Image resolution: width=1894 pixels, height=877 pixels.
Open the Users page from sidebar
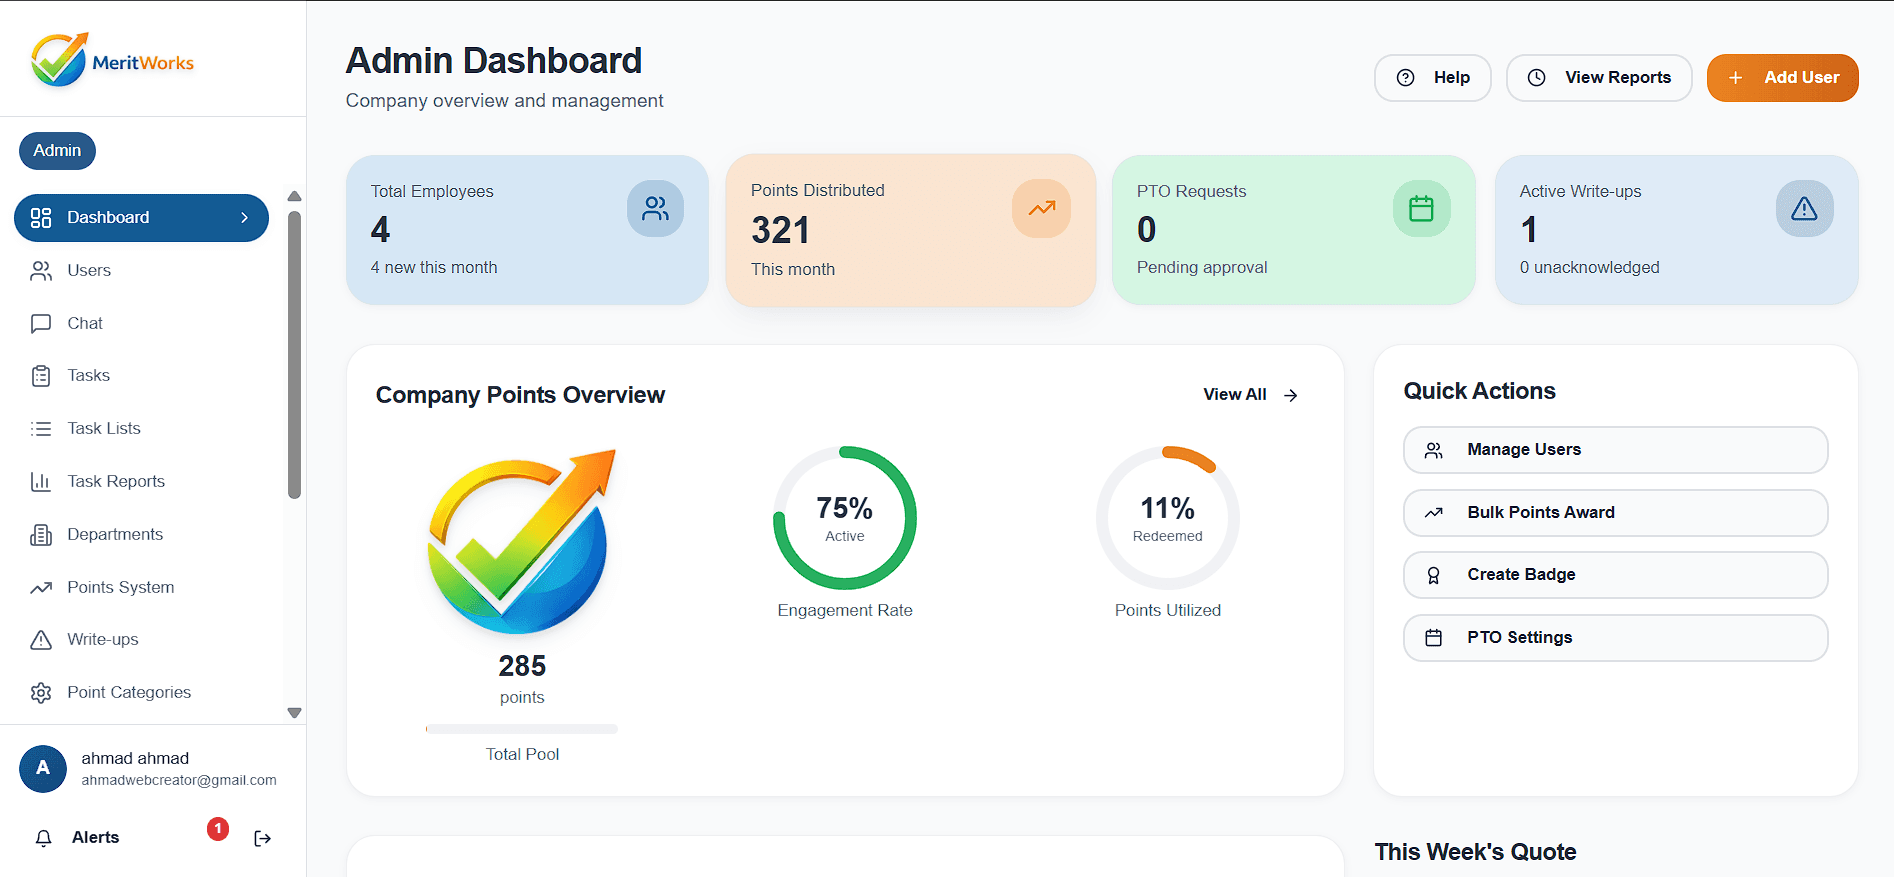(x=88, y=271)
